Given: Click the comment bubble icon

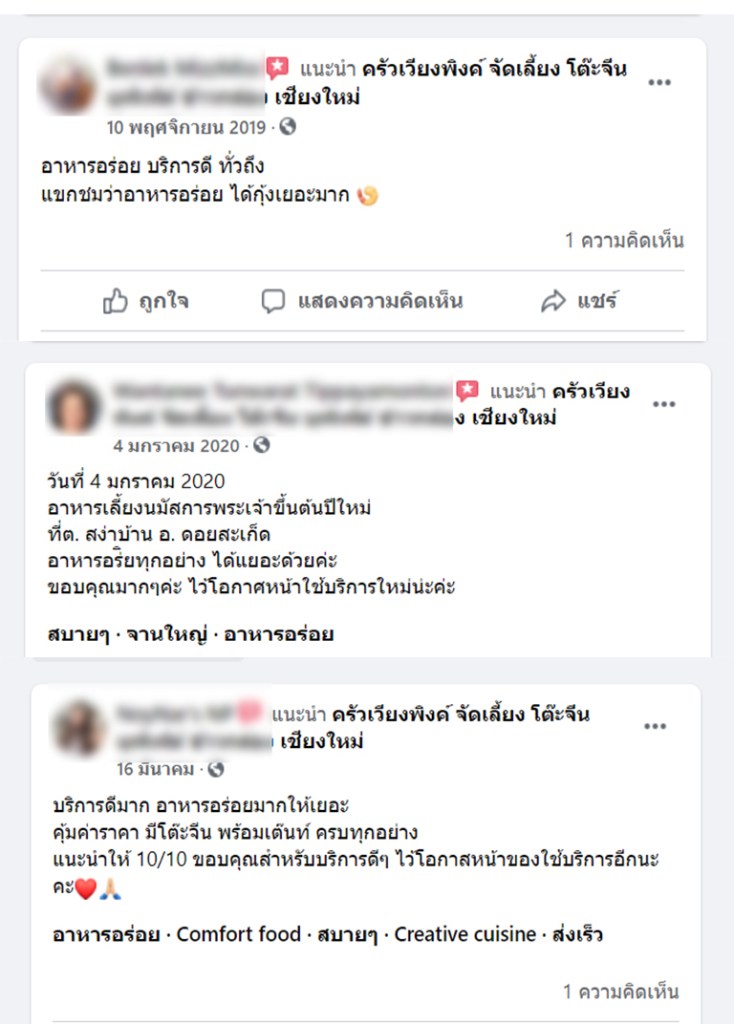Looking at the screenshot, I should coord(273,301).
